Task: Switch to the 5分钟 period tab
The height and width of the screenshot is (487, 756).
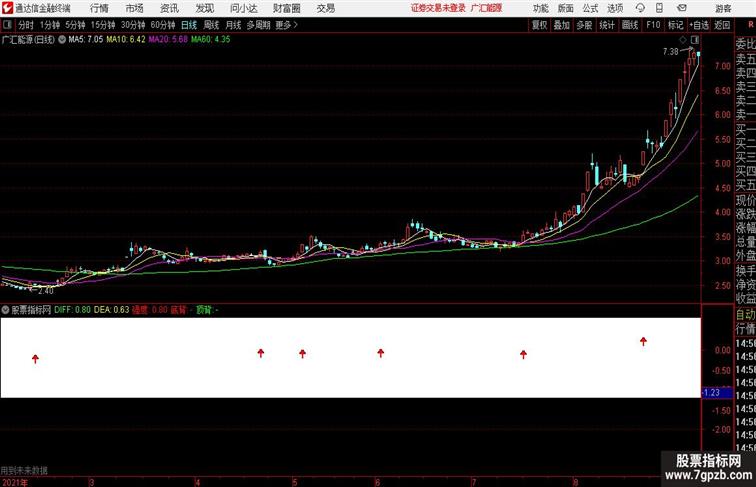Action: (75, 25)
